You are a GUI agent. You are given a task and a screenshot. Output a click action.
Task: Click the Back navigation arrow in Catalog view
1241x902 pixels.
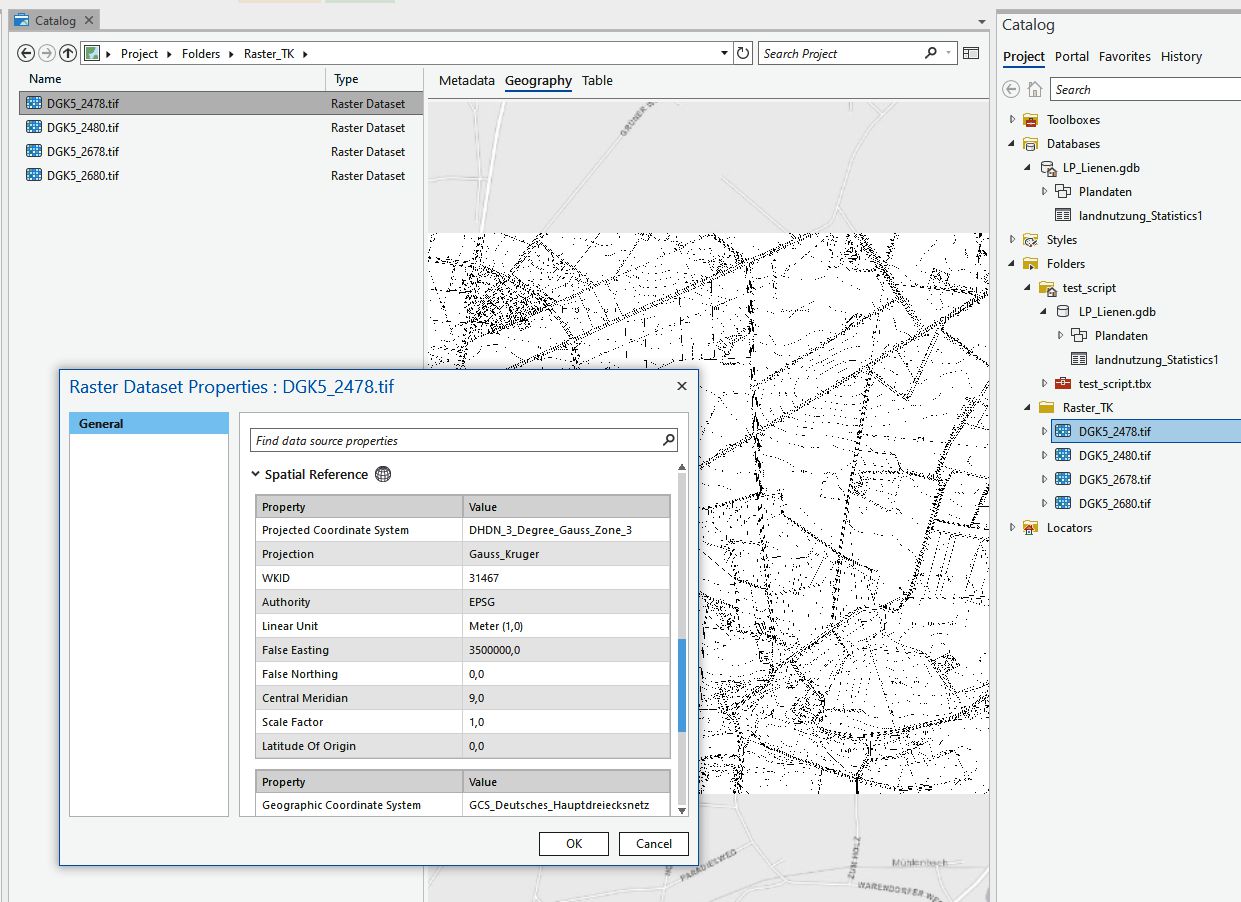pos(26,54)
